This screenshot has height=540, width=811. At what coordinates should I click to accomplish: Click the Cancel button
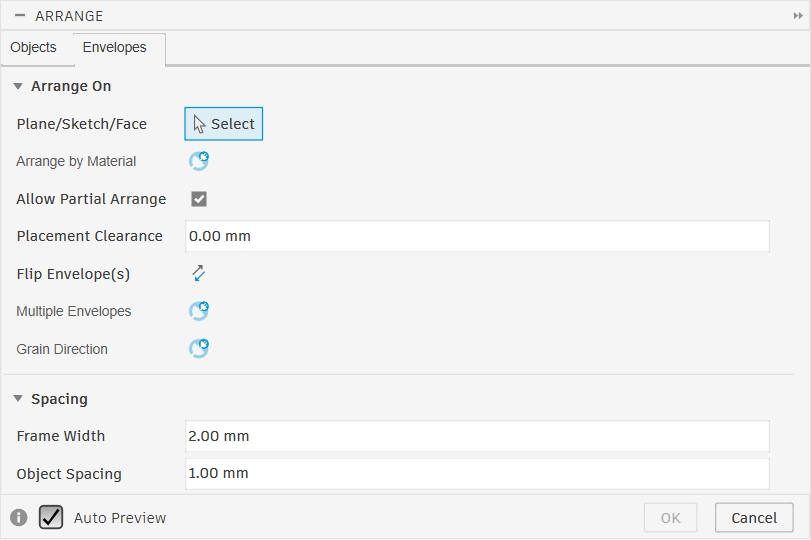click(x=754, y=517)
